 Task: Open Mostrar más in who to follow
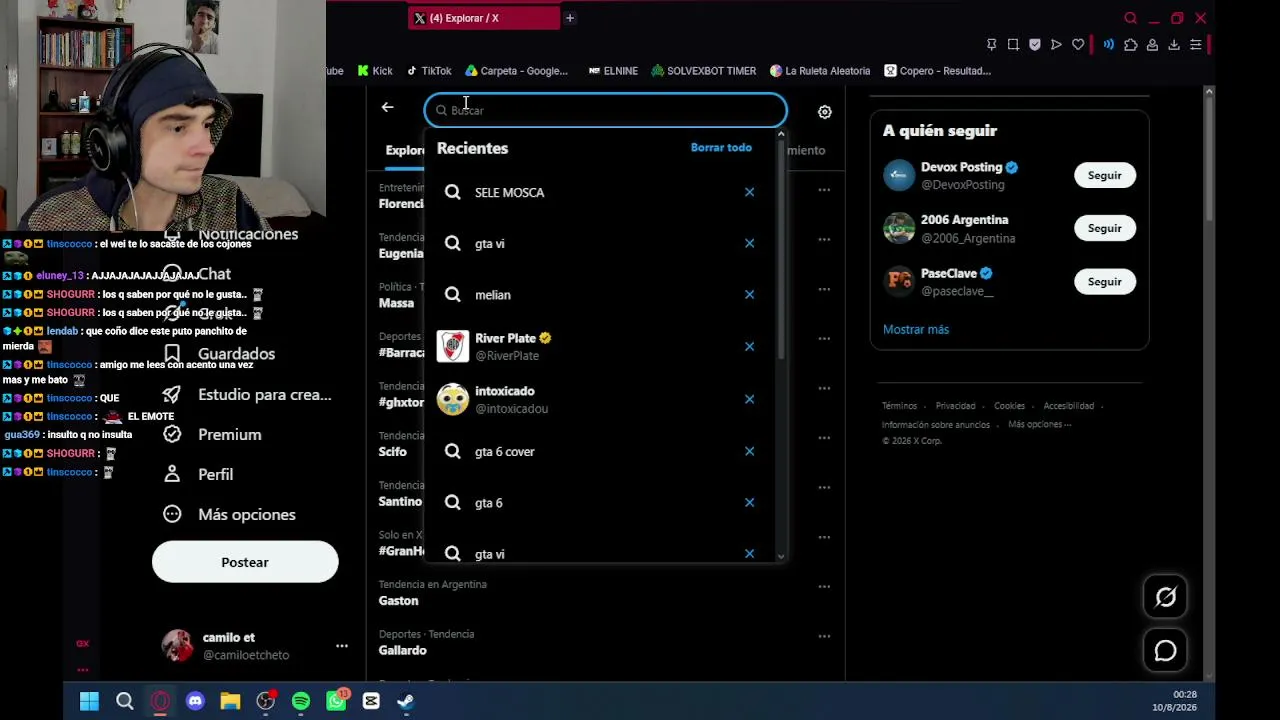[x=916, y=329]
